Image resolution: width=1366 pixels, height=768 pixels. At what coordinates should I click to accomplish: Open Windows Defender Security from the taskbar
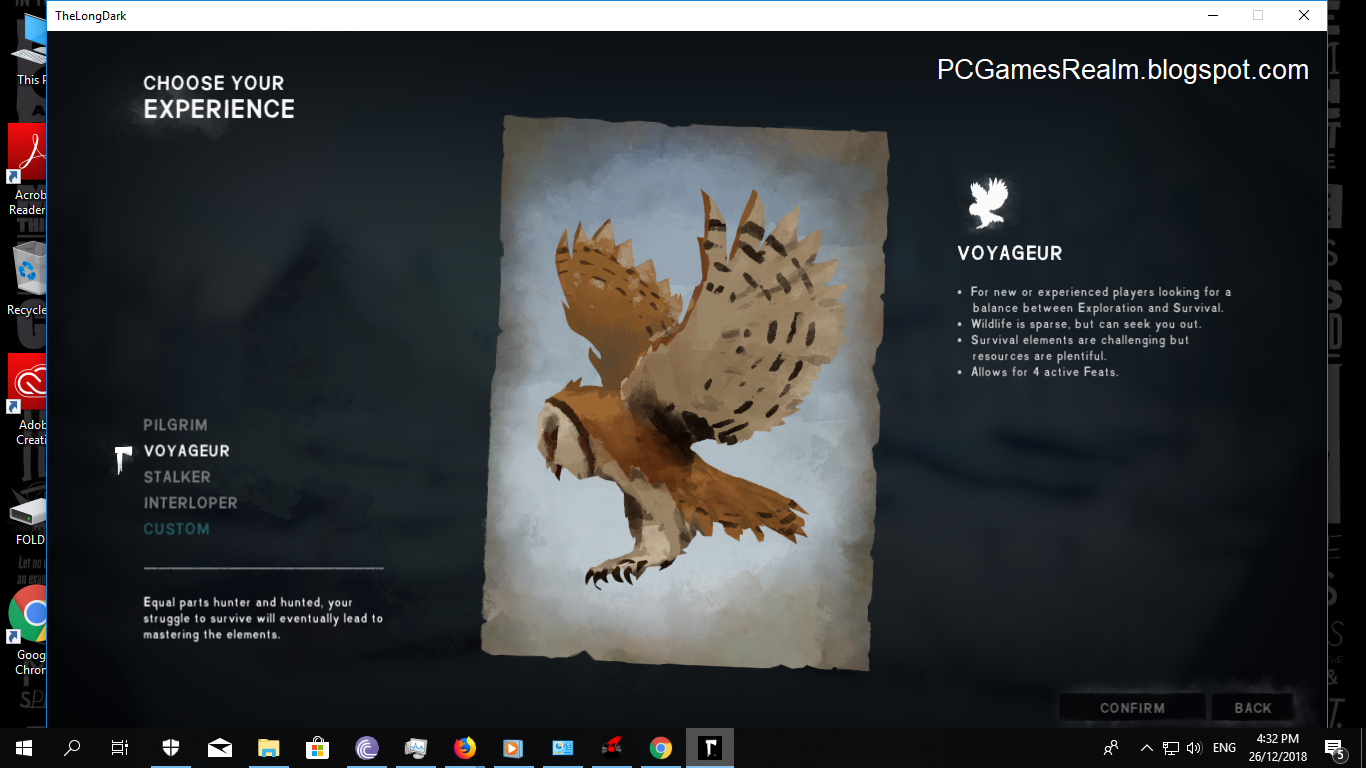coord(171,747)
